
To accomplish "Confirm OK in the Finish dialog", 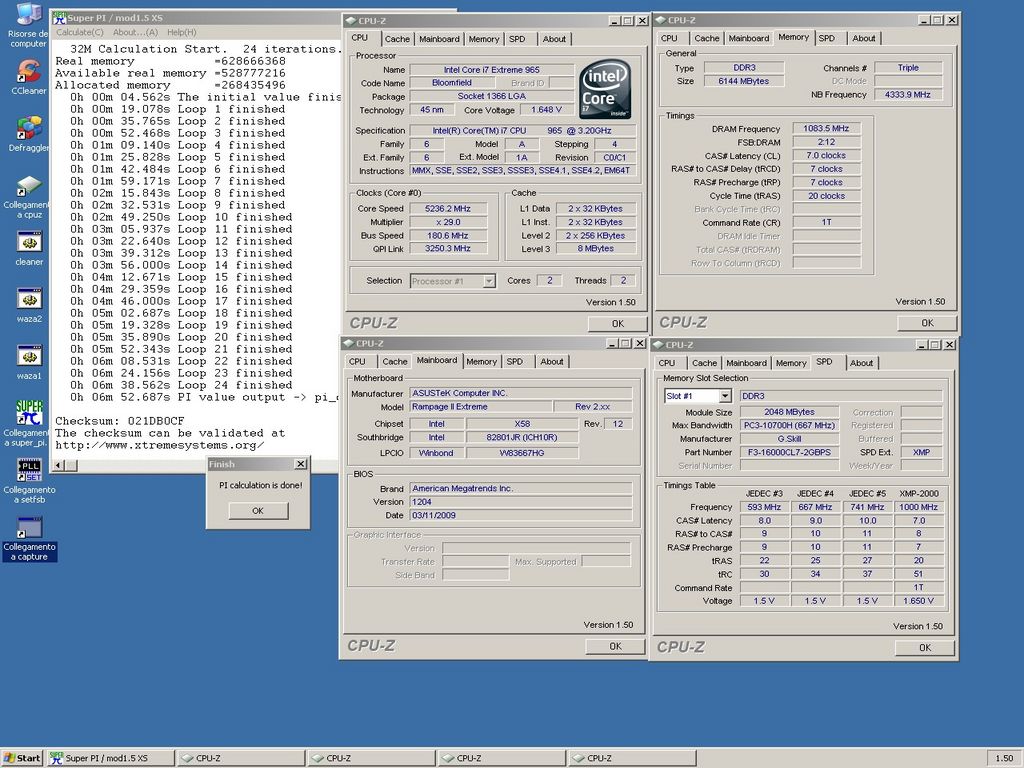I will [258, 511].
